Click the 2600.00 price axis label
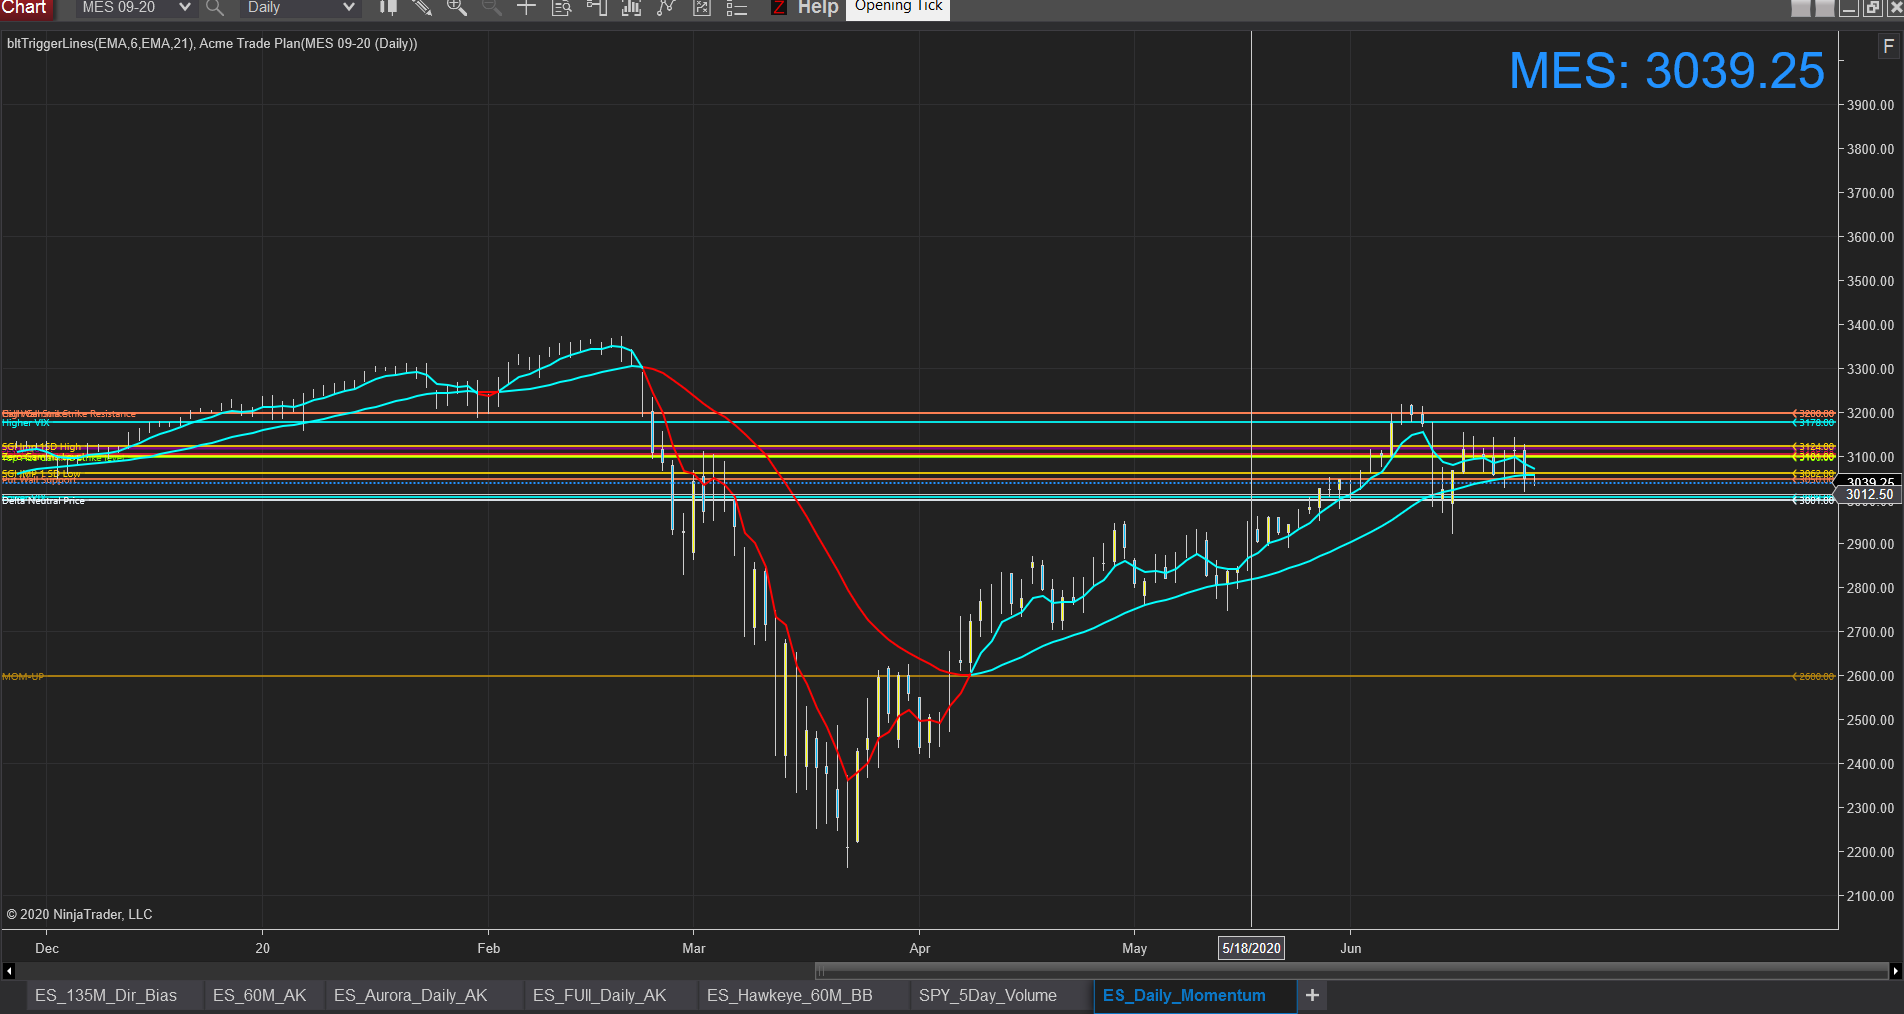This screenshot has width=1904, height=1014. [x=1870, y=676]
